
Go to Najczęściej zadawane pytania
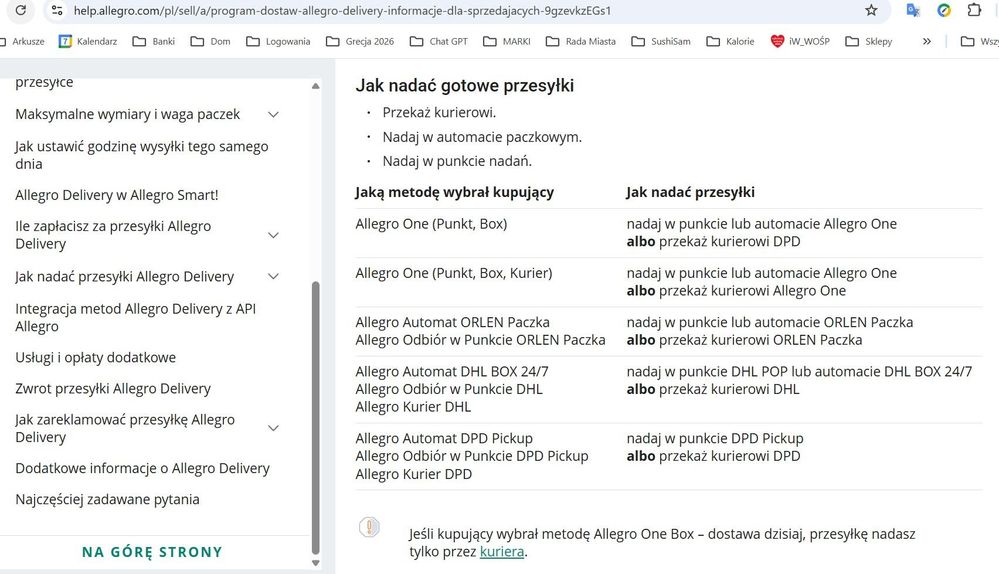pyautogui.click(x=107, y=500)
